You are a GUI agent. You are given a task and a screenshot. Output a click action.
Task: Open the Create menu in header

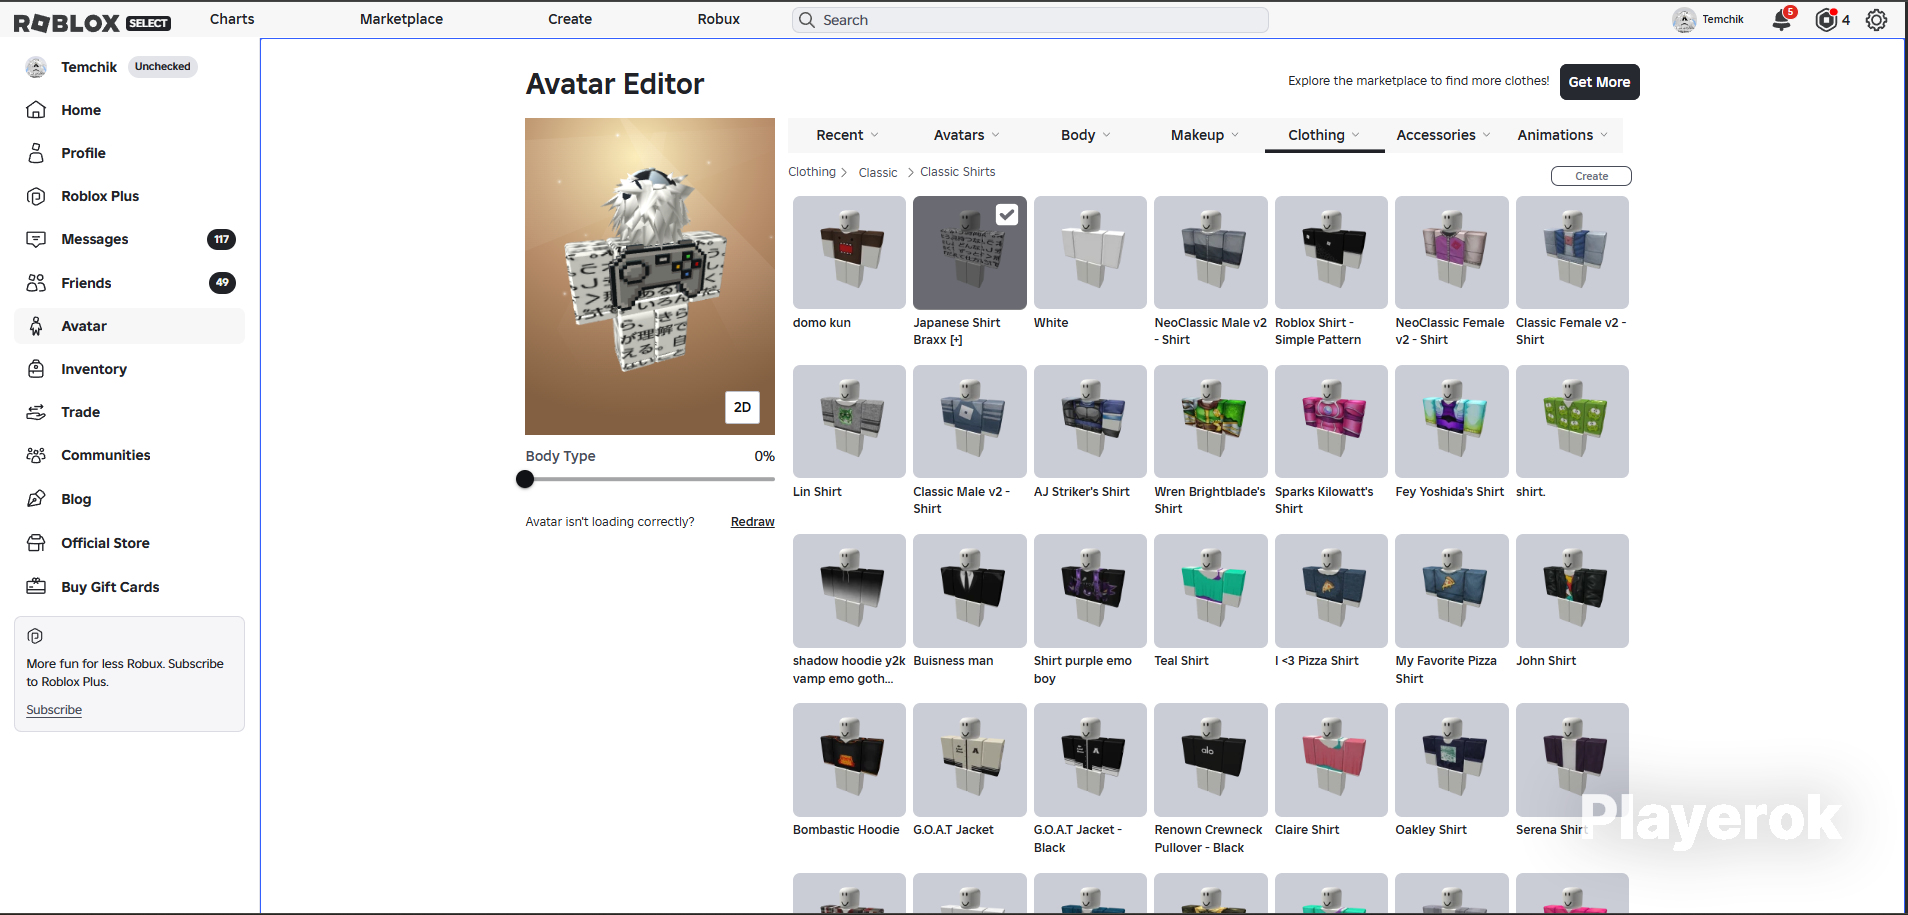tap(570, 19)
